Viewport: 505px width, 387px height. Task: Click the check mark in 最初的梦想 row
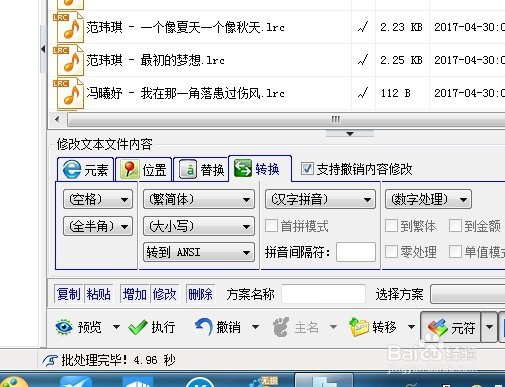click(363, 60)
